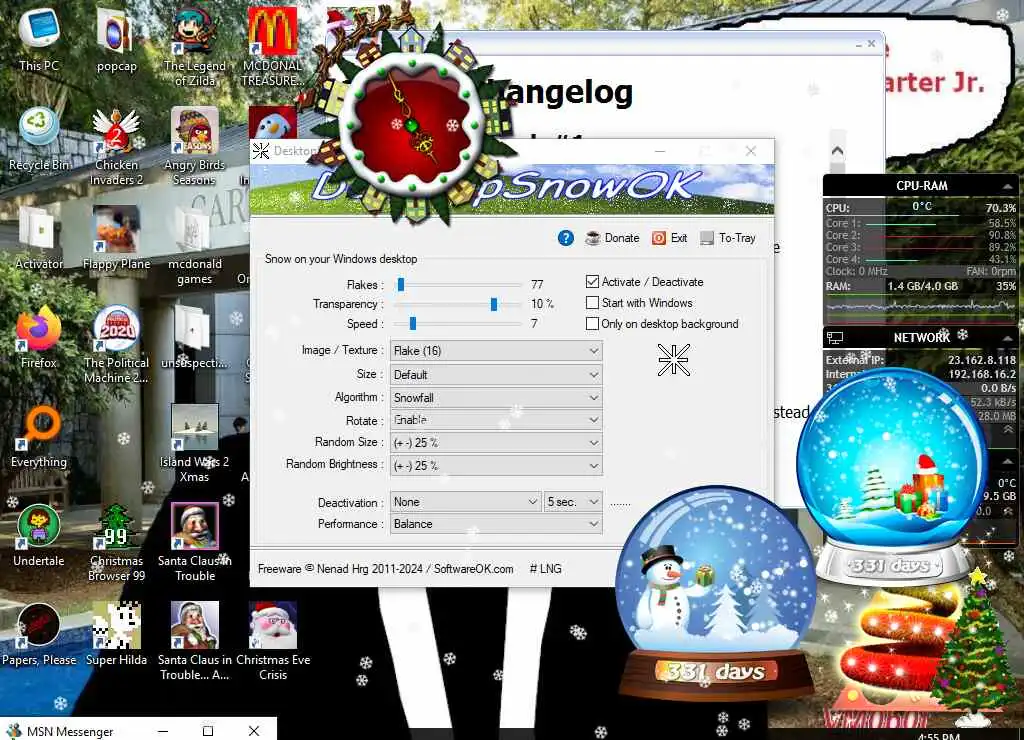
Task: Enable Start with Windows checkbox
Action: [592, 302]
